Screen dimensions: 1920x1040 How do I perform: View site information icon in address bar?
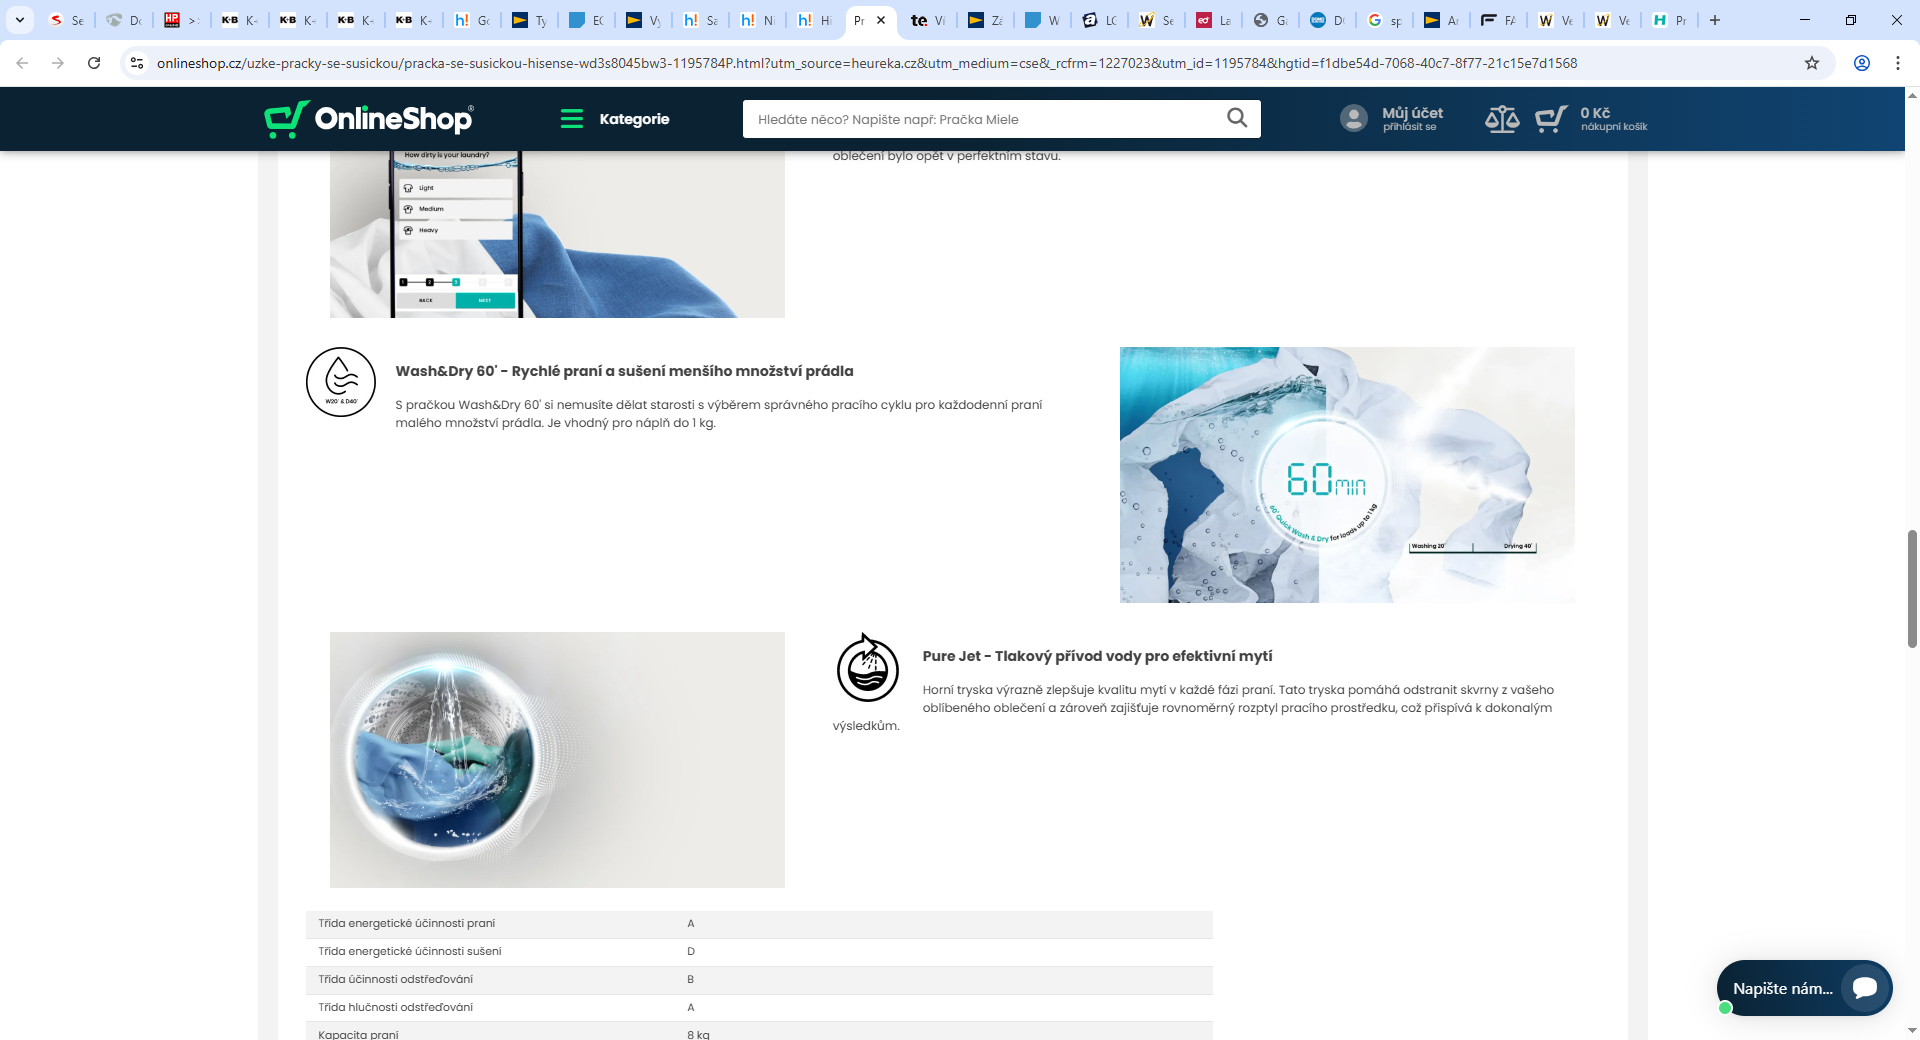point(138,63)
